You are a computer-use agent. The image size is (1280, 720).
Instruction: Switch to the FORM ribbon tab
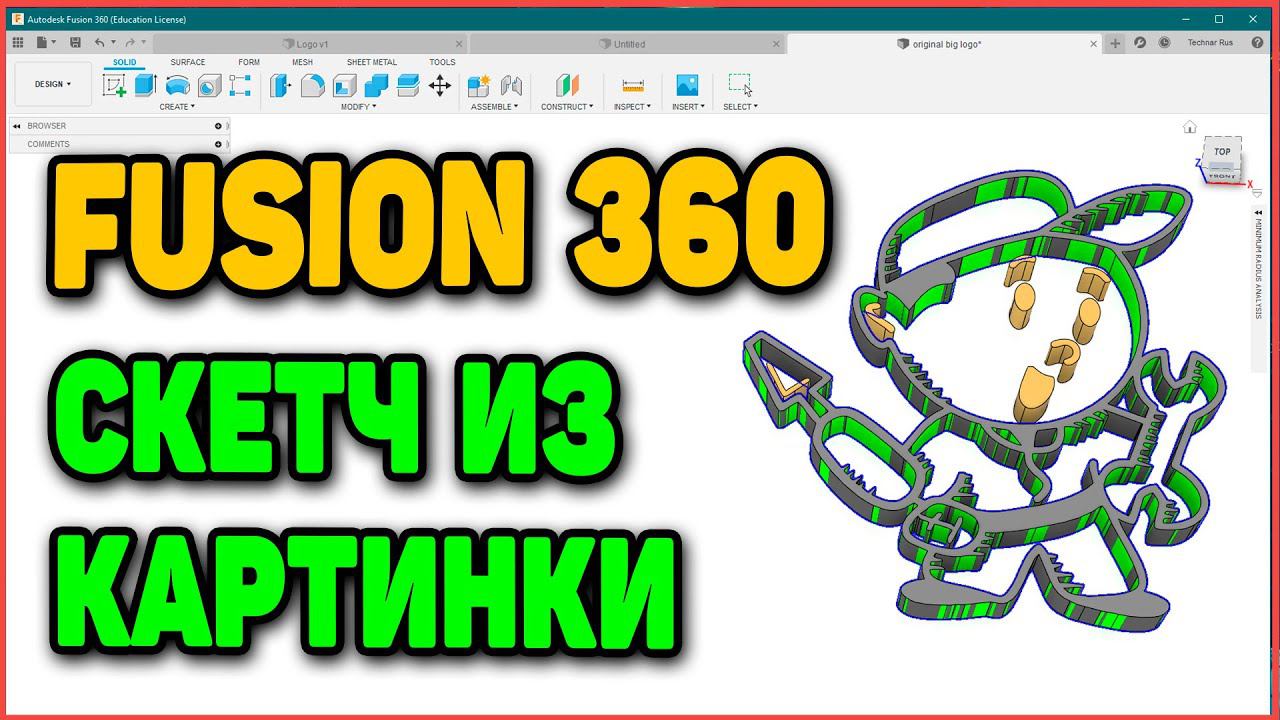coord(249,62)
